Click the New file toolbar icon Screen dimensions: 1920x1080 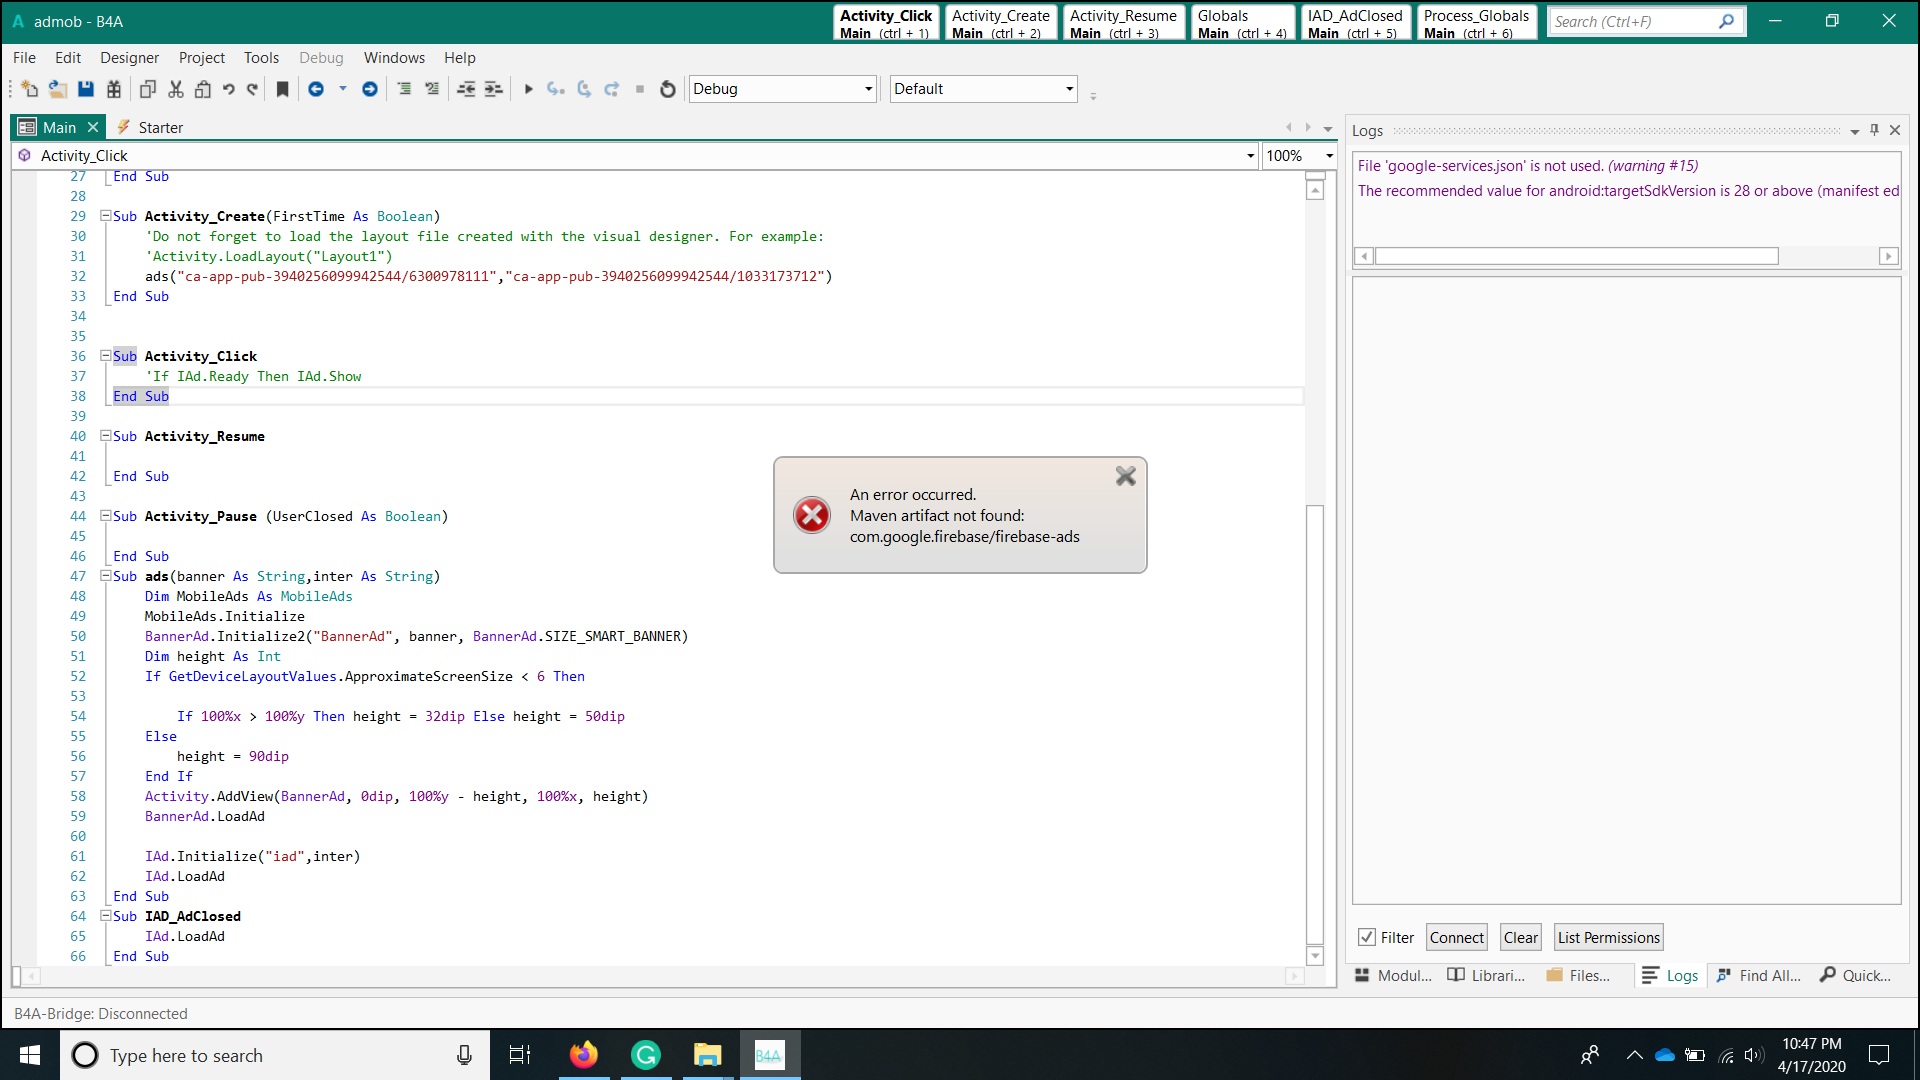tap(30, 89)
